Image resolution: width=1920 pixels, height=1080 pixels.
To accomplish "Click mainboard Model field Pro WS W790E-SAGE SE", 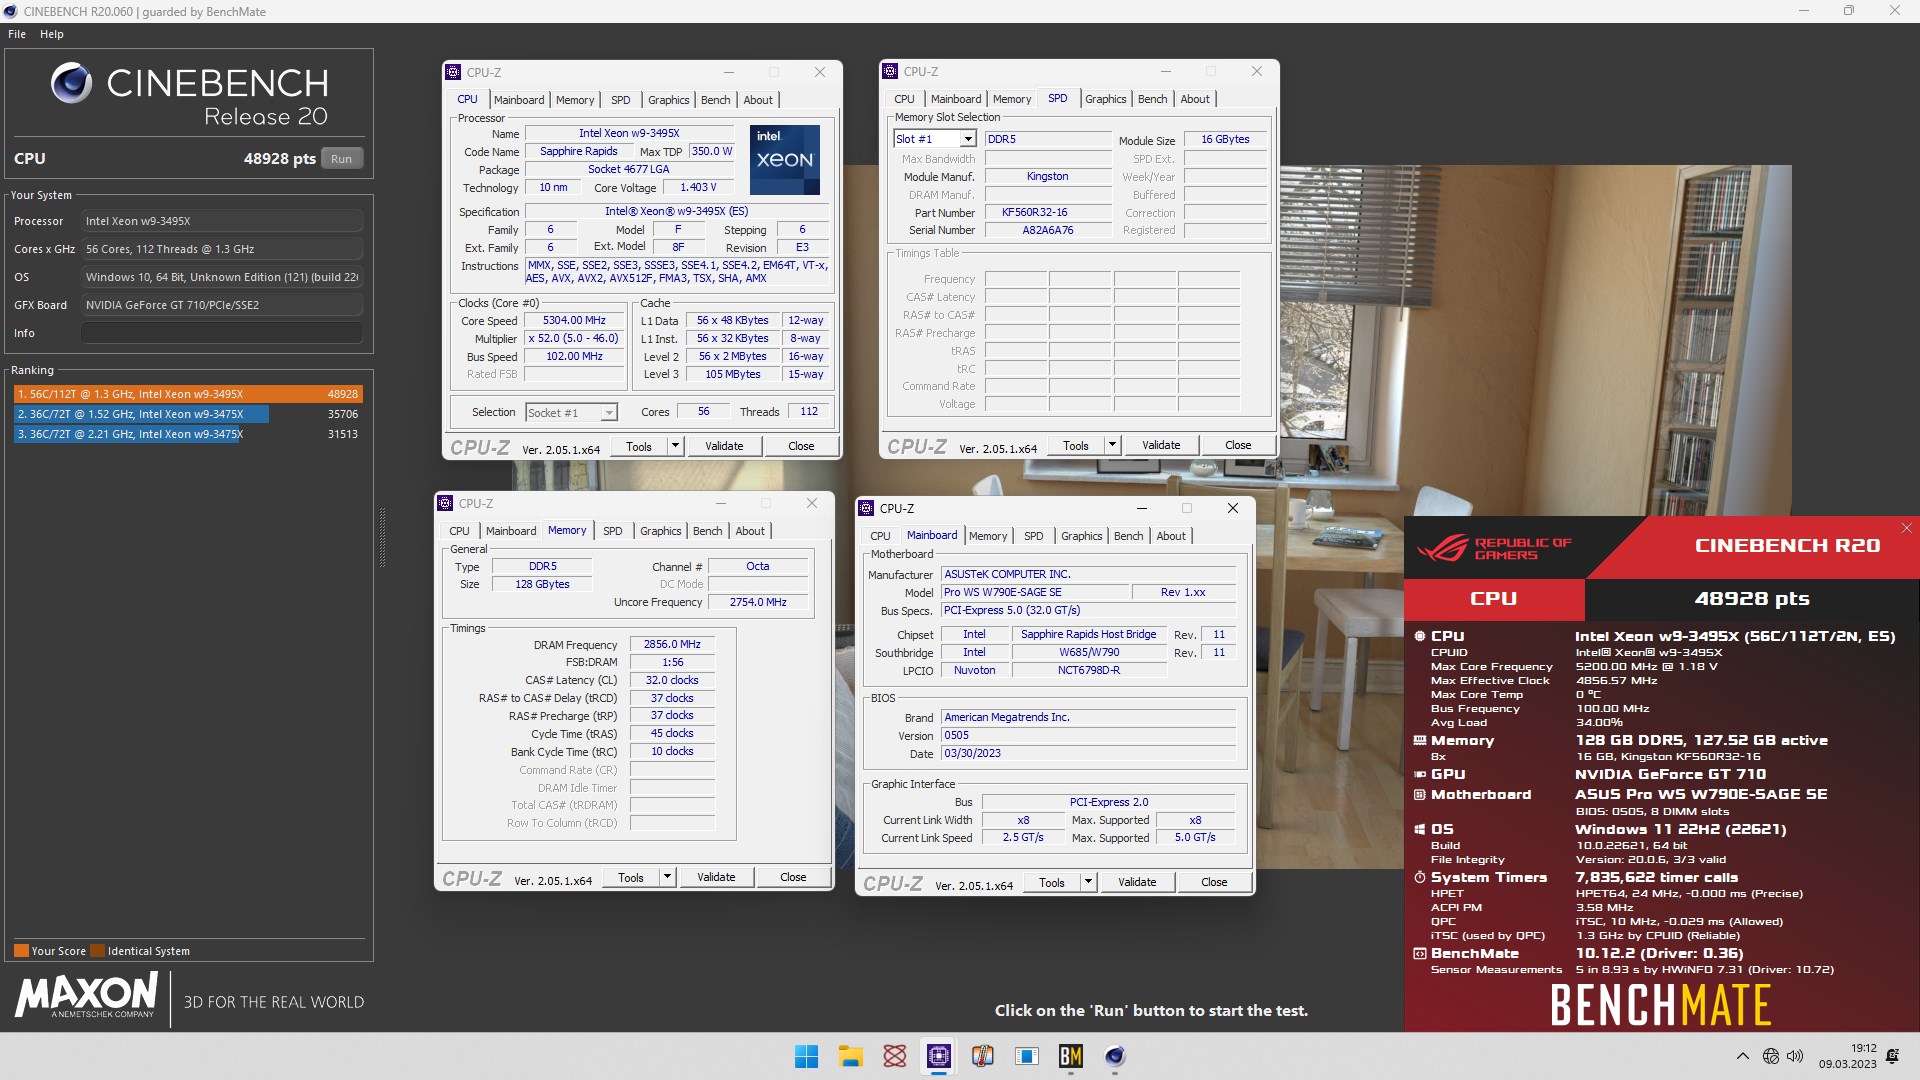I will [x=1034, y=592].
